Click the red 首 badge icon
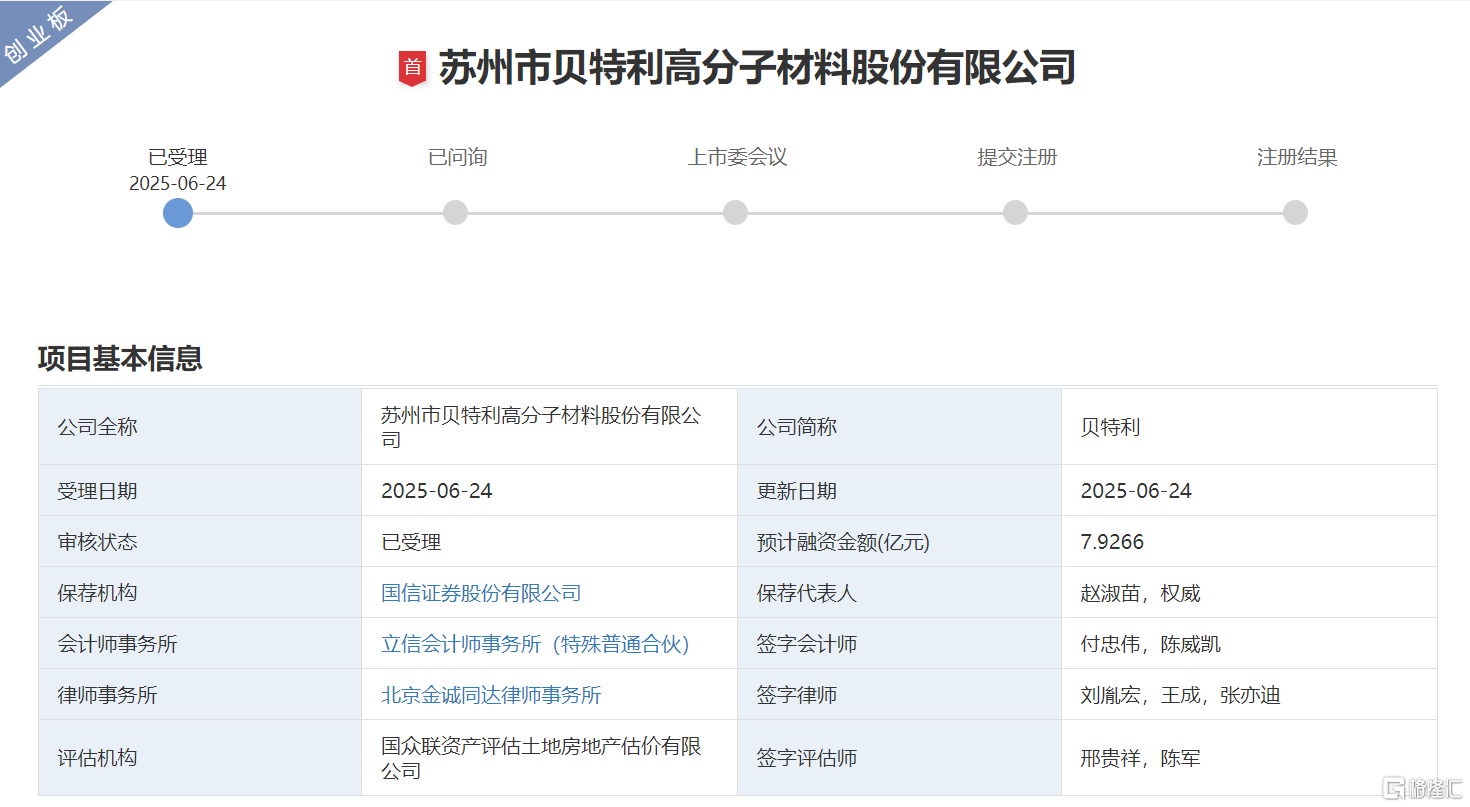1470x807 pixels. click(412, 68)
